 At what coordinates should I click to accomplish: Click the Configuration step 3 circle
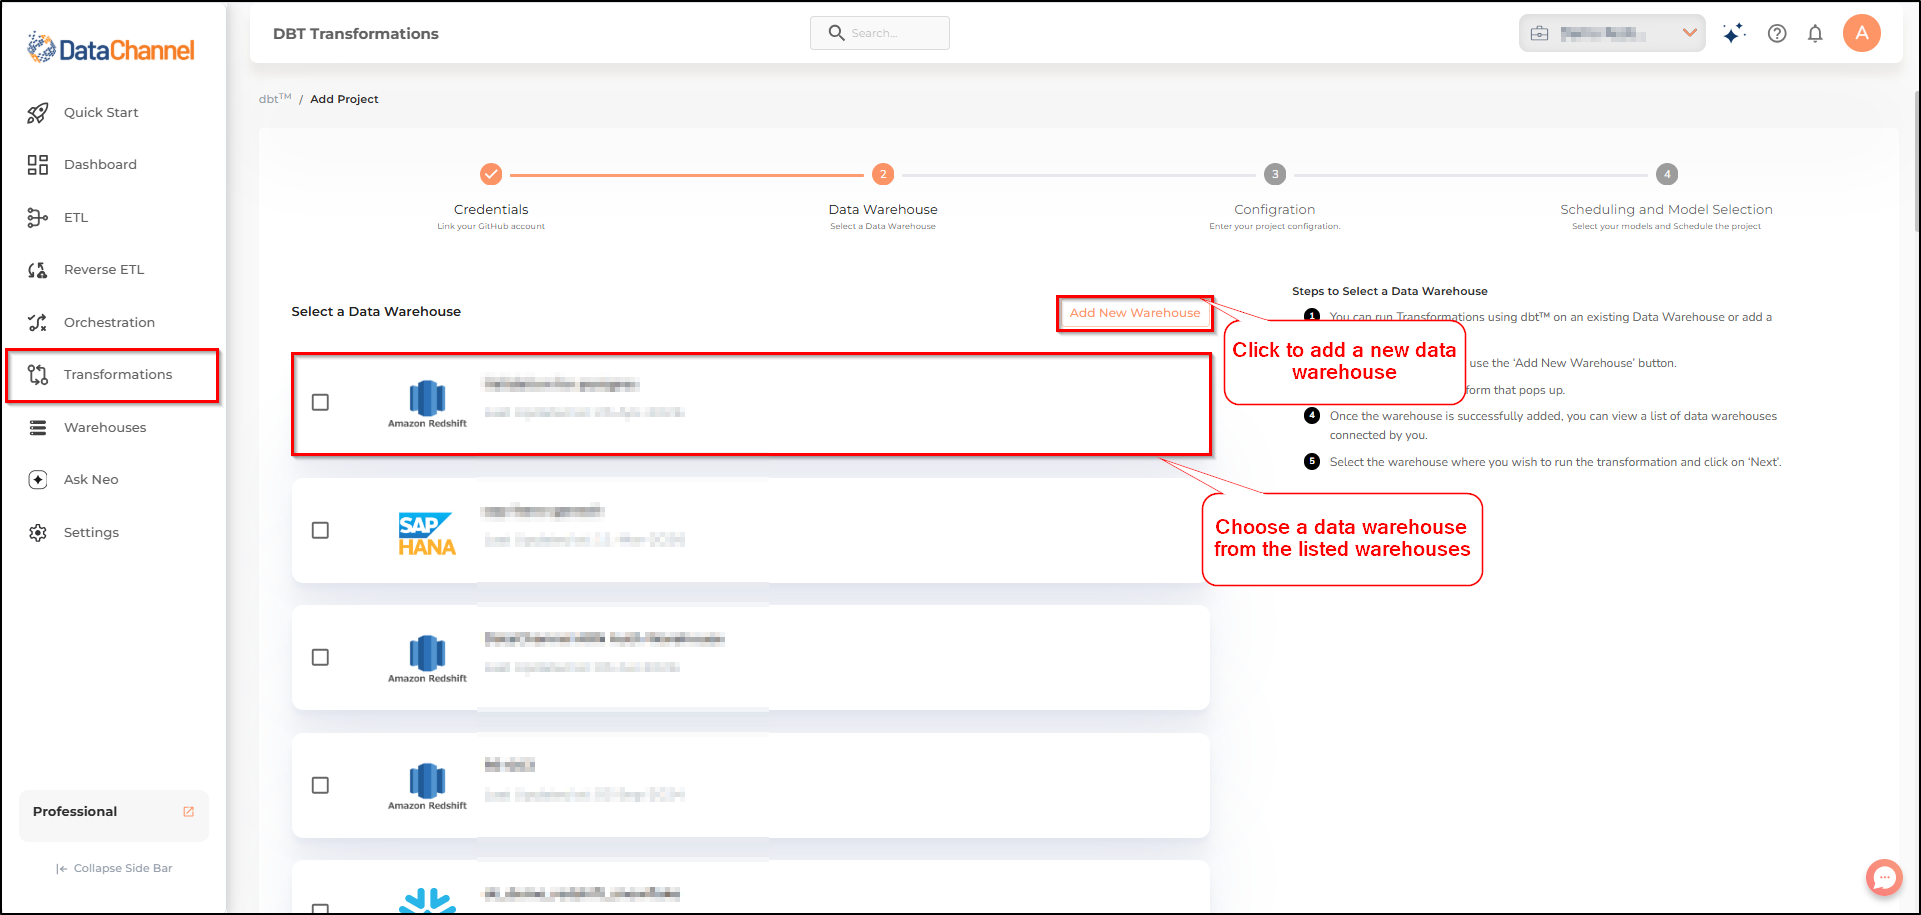[1275, 174]
